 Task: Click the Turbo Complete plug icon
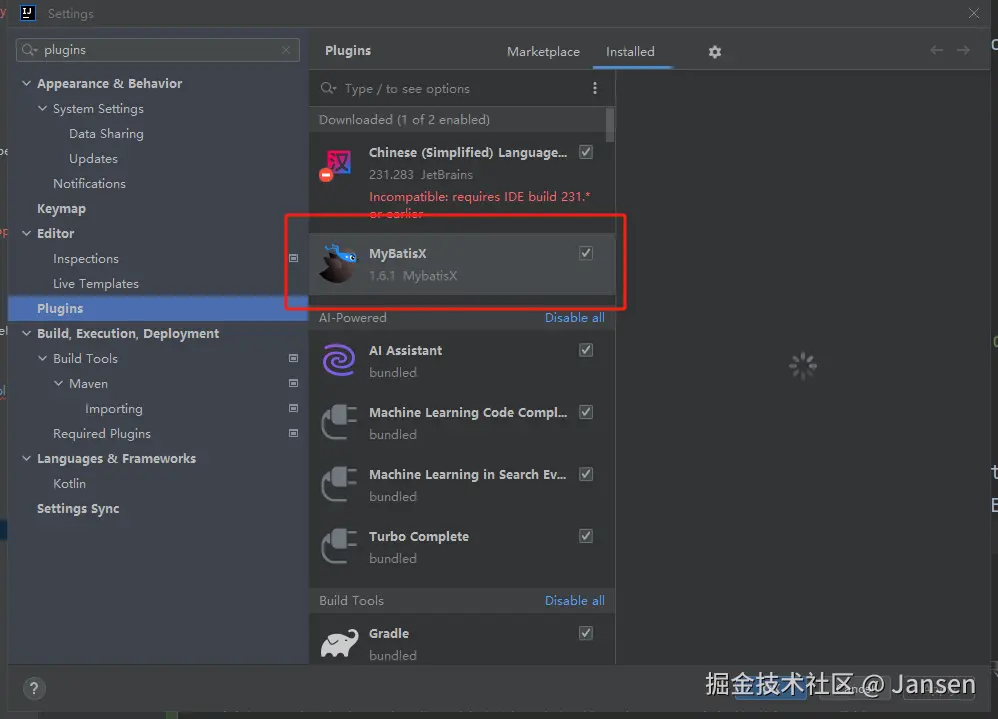pos(339,546)
